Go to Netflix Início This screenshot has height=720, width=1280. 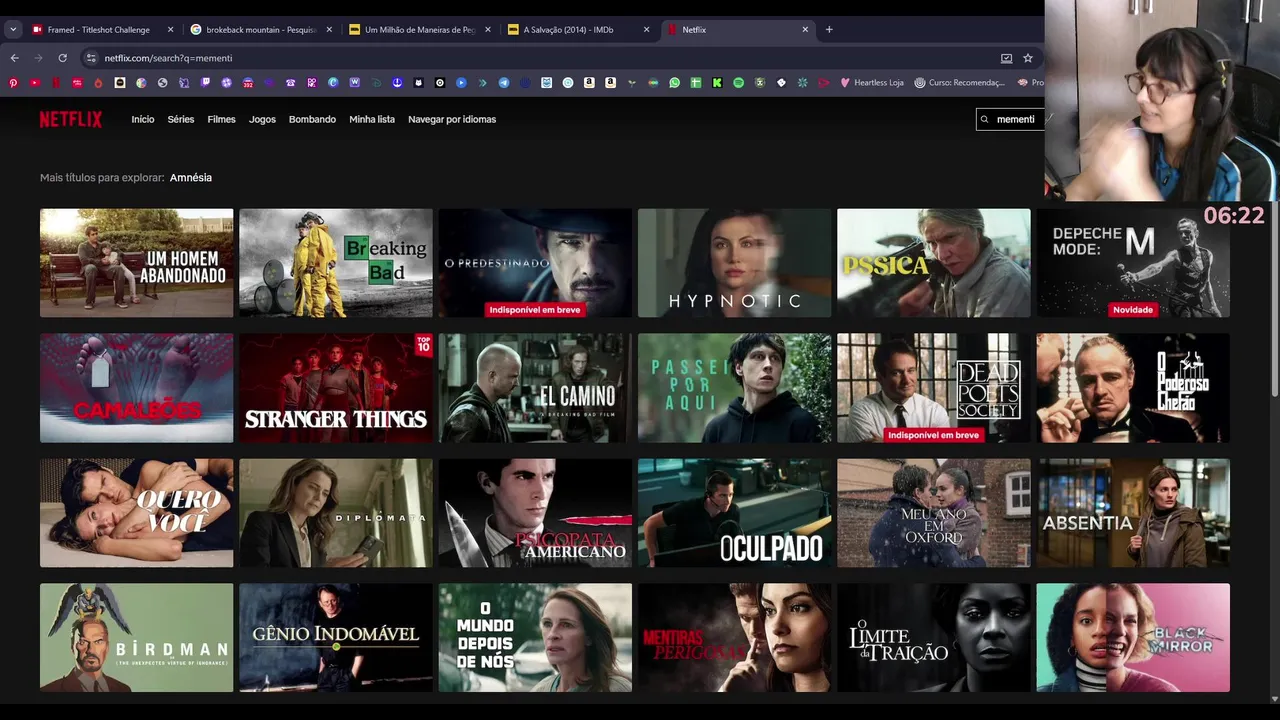(143, 119)
